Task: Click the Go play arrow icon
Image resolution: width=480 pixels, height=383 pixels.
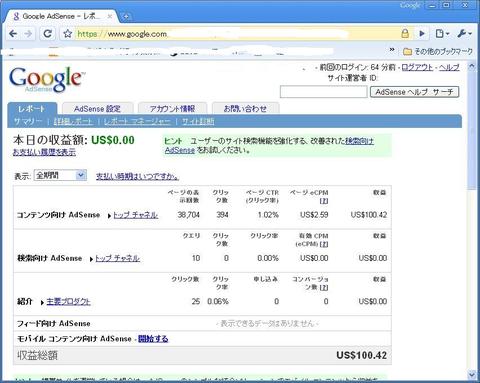Action: 422,34
